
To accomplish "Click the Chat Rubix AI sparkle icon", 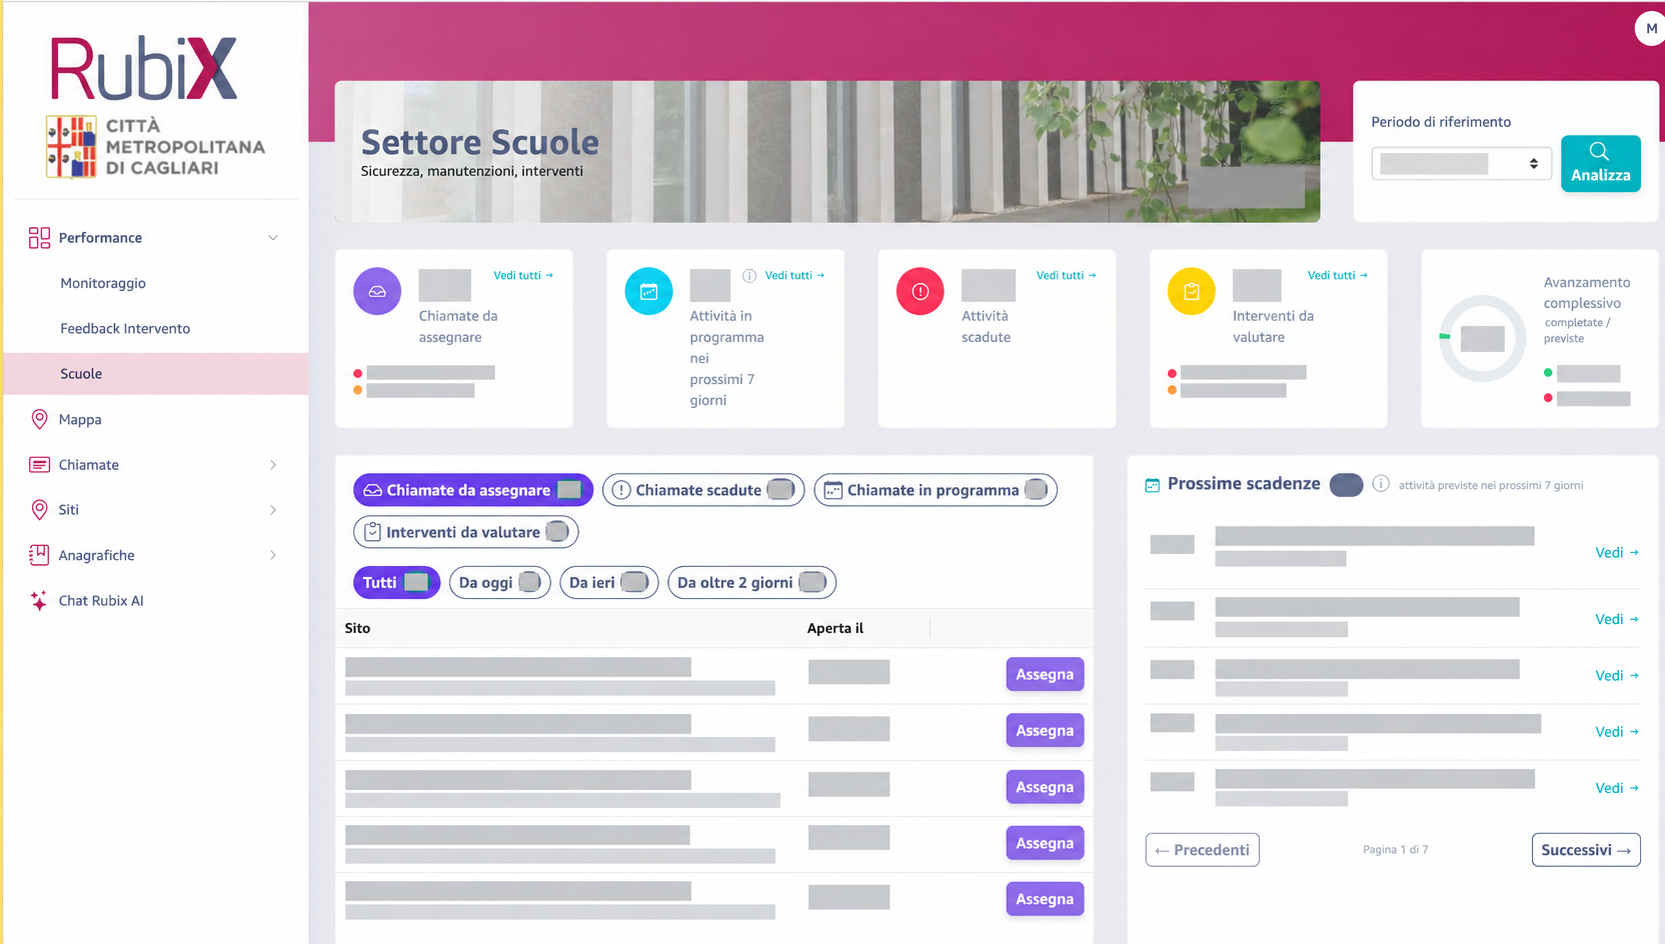I will [x=39, y=601].
